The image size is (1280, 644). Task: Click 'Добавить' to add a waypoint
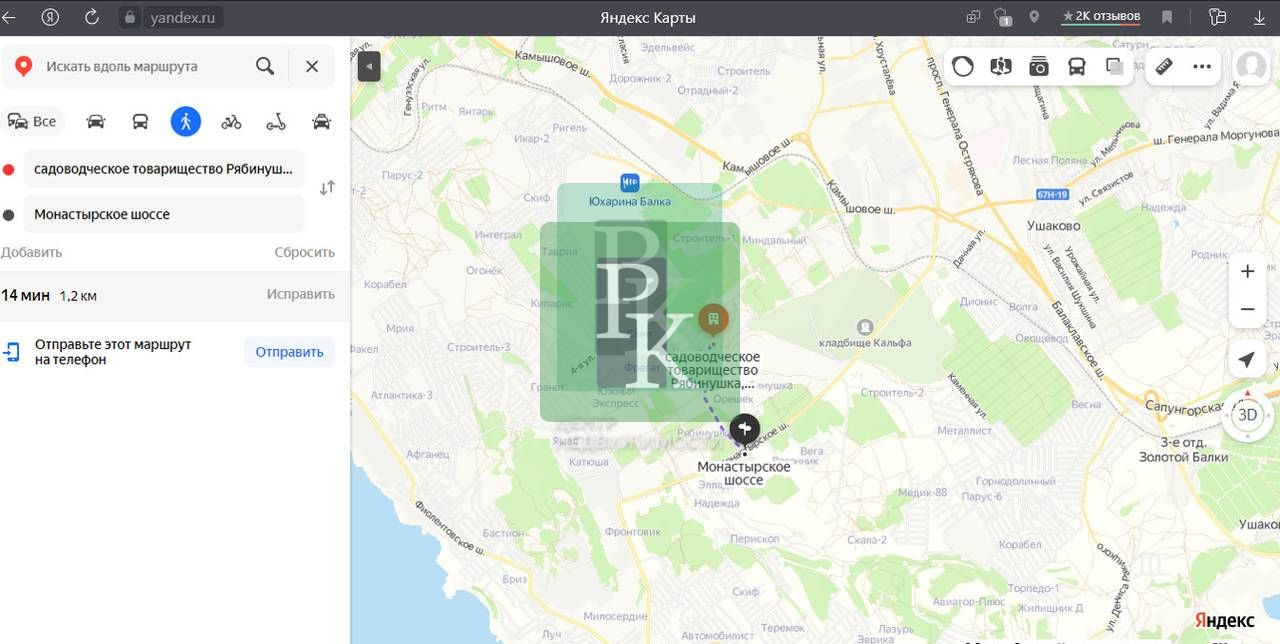click(31, 252)
